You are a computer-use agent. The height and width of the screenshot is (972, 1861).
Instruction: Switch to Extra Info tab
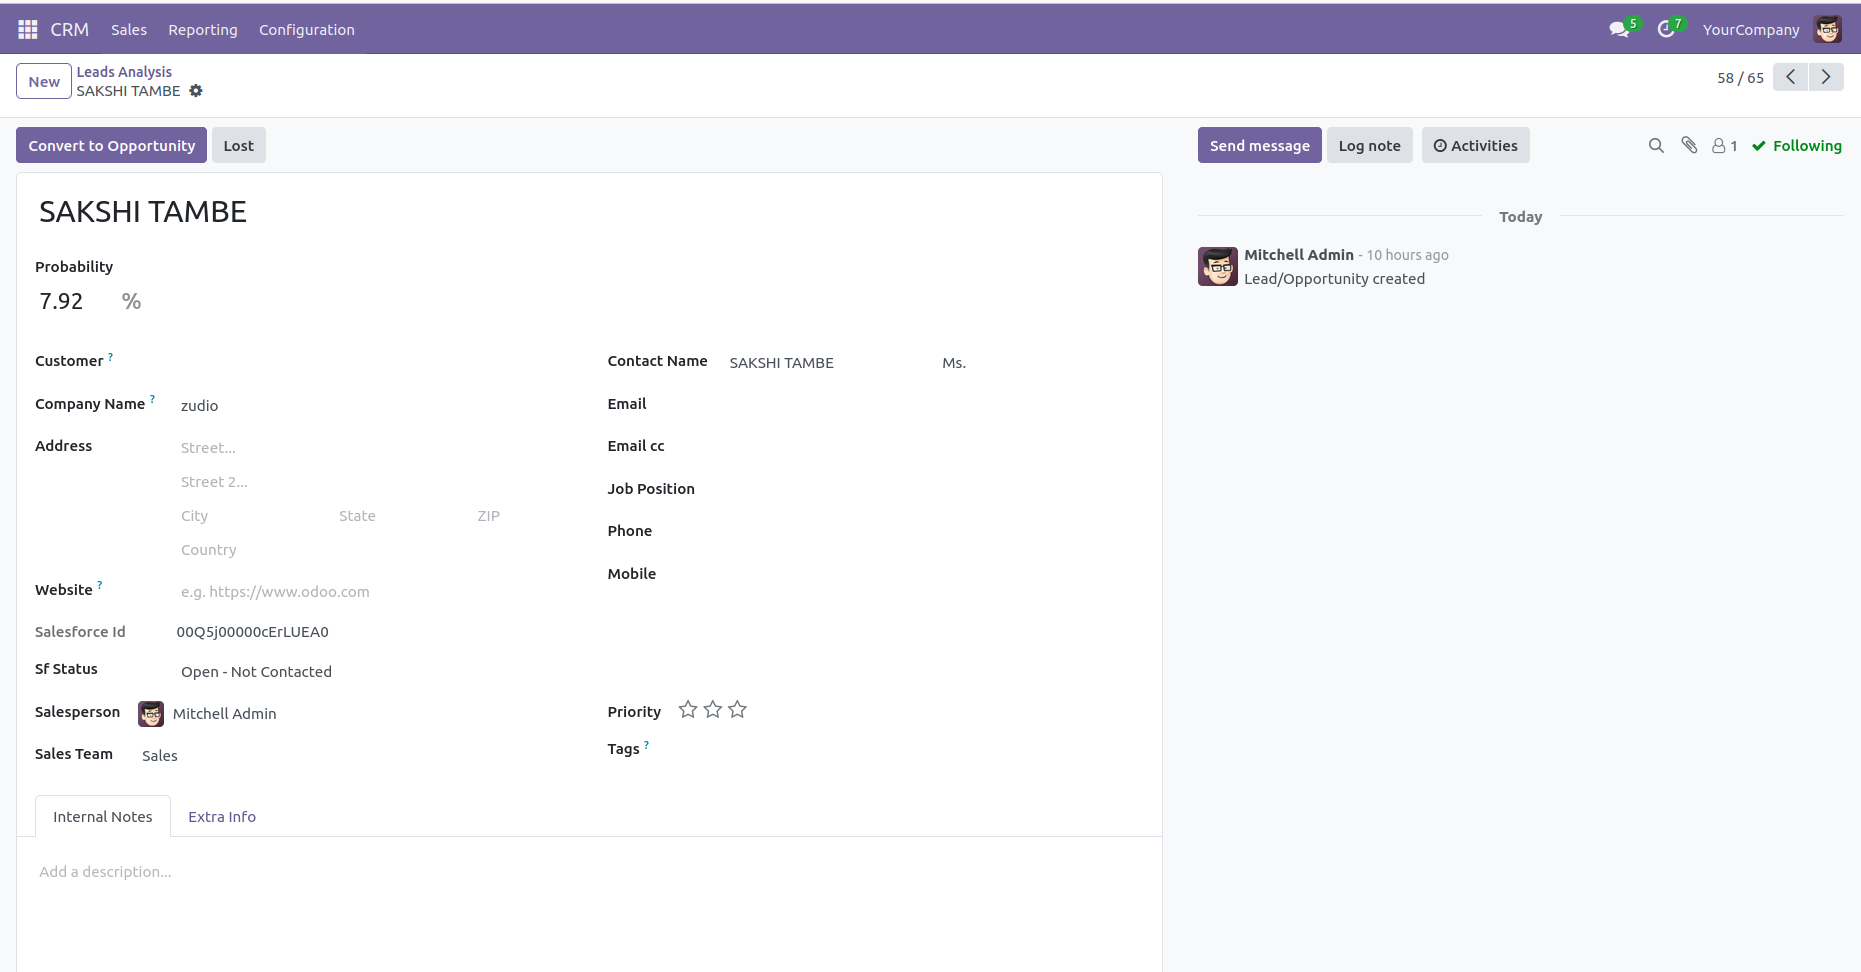(222, 817)
